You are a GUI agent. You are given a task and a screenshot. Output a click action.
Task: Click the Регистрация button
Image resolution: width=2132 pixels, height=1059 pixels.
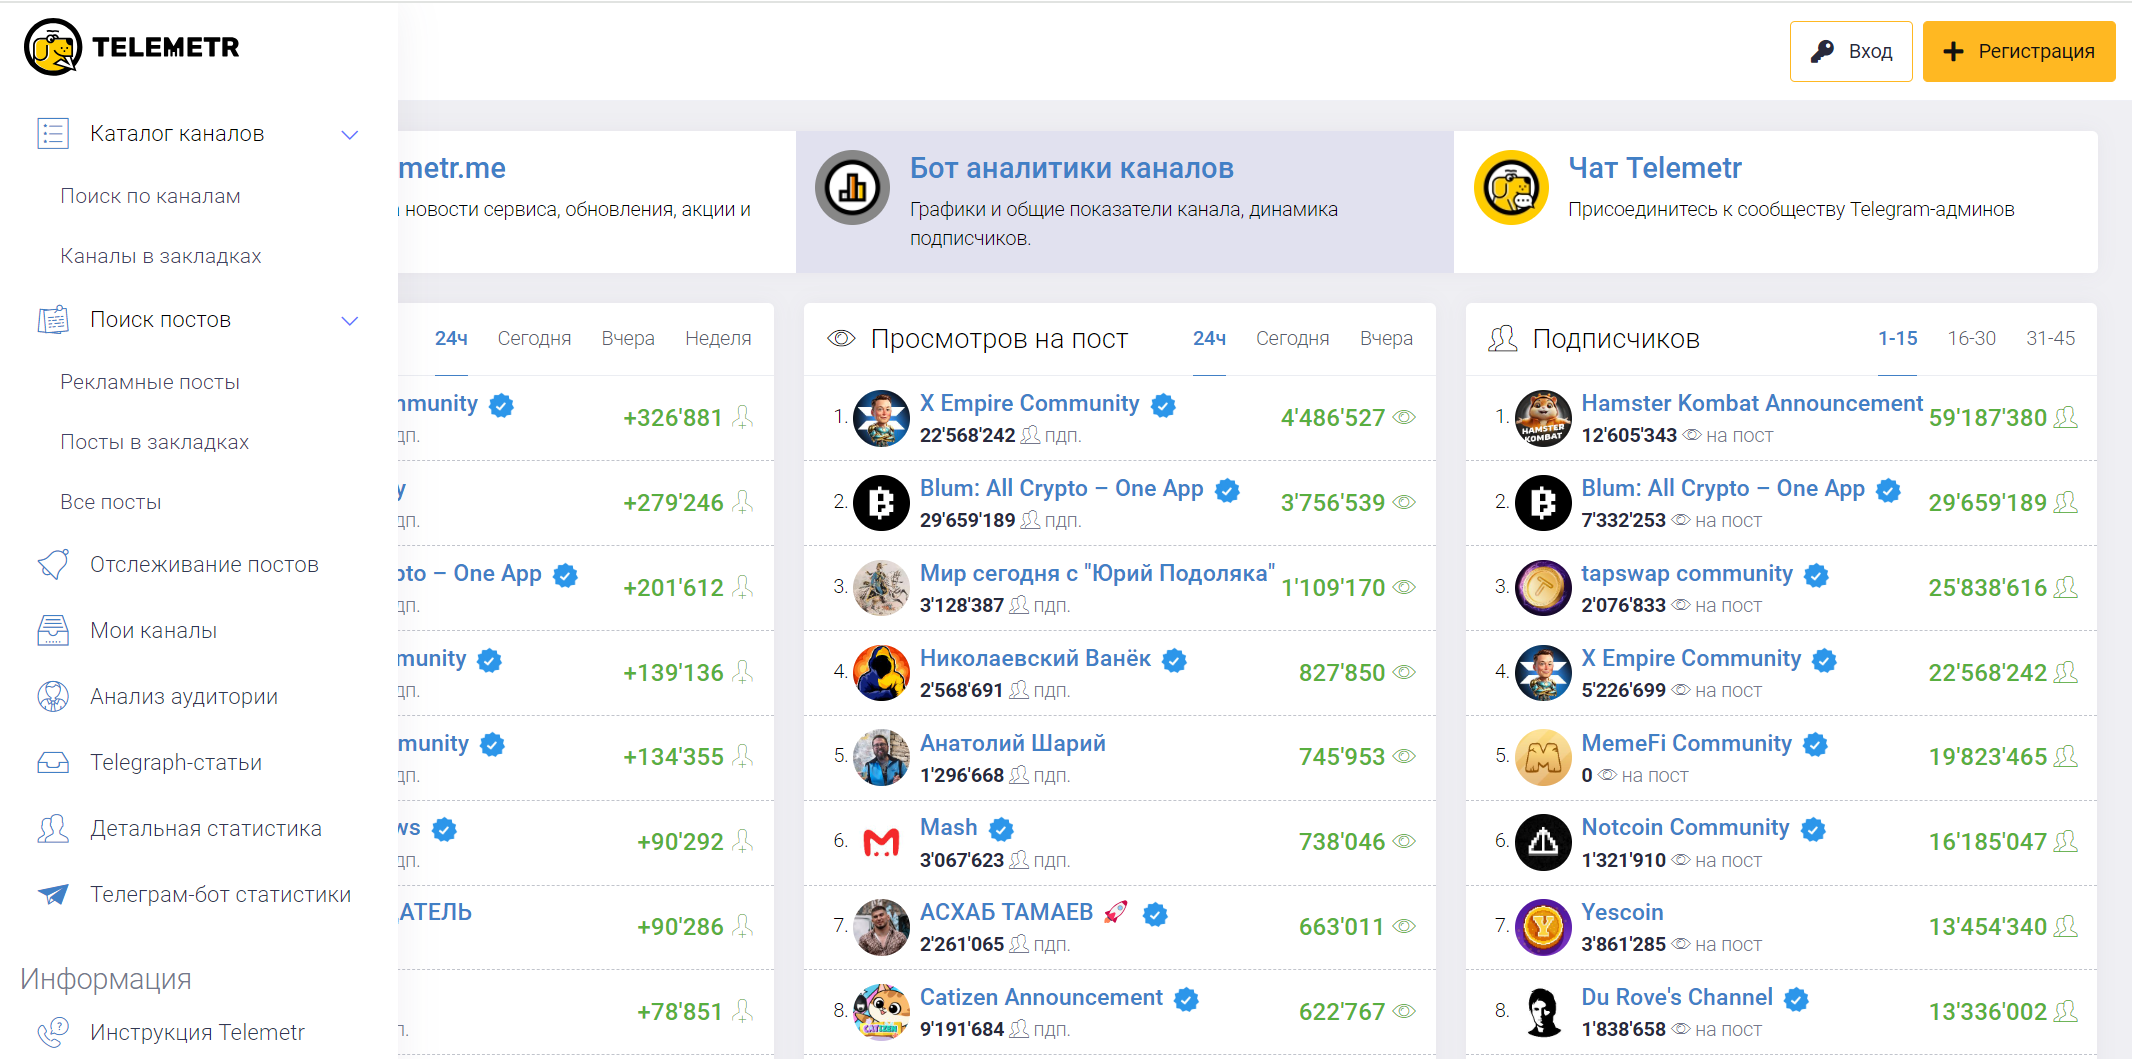2019,51
